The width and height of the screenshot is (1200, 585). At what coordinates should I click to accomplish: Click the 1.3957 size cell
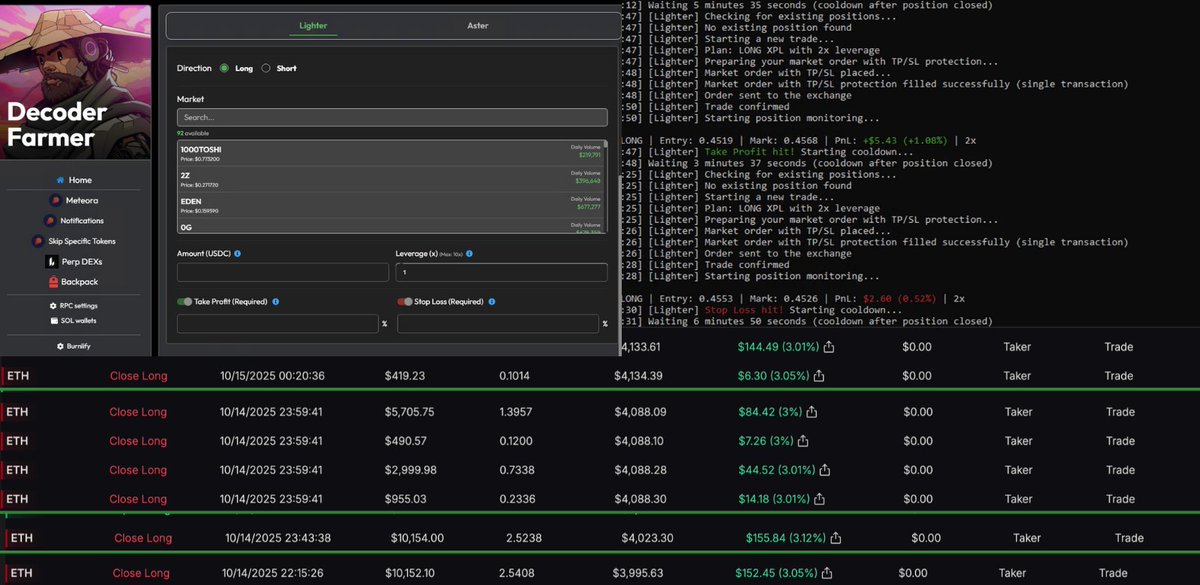pos(516,411)
